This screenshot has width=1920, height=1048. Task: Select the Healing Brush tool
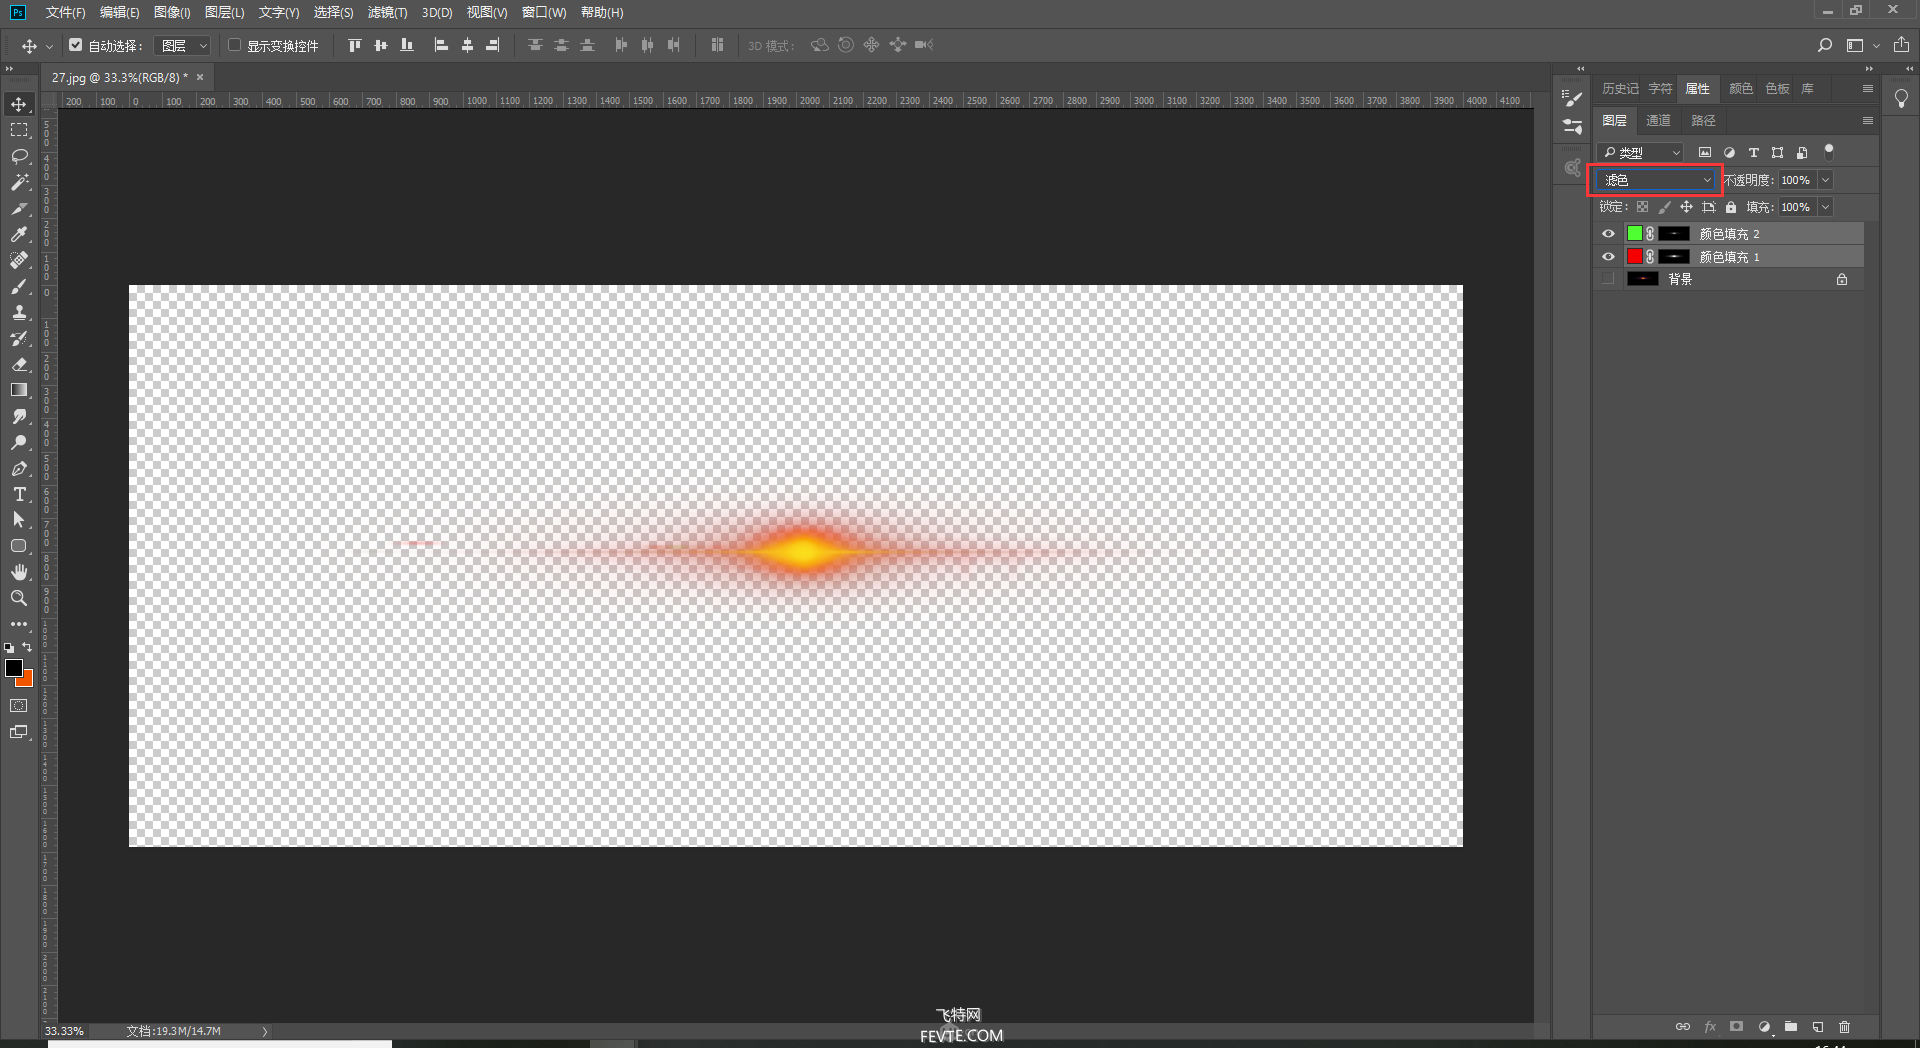(19, 260)
